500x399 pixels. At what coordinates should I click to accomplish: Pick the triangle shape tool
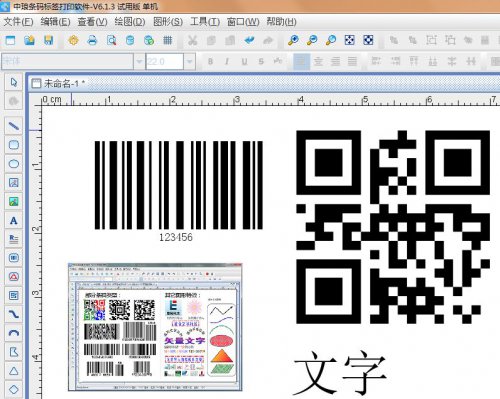(x=14, y=371)
